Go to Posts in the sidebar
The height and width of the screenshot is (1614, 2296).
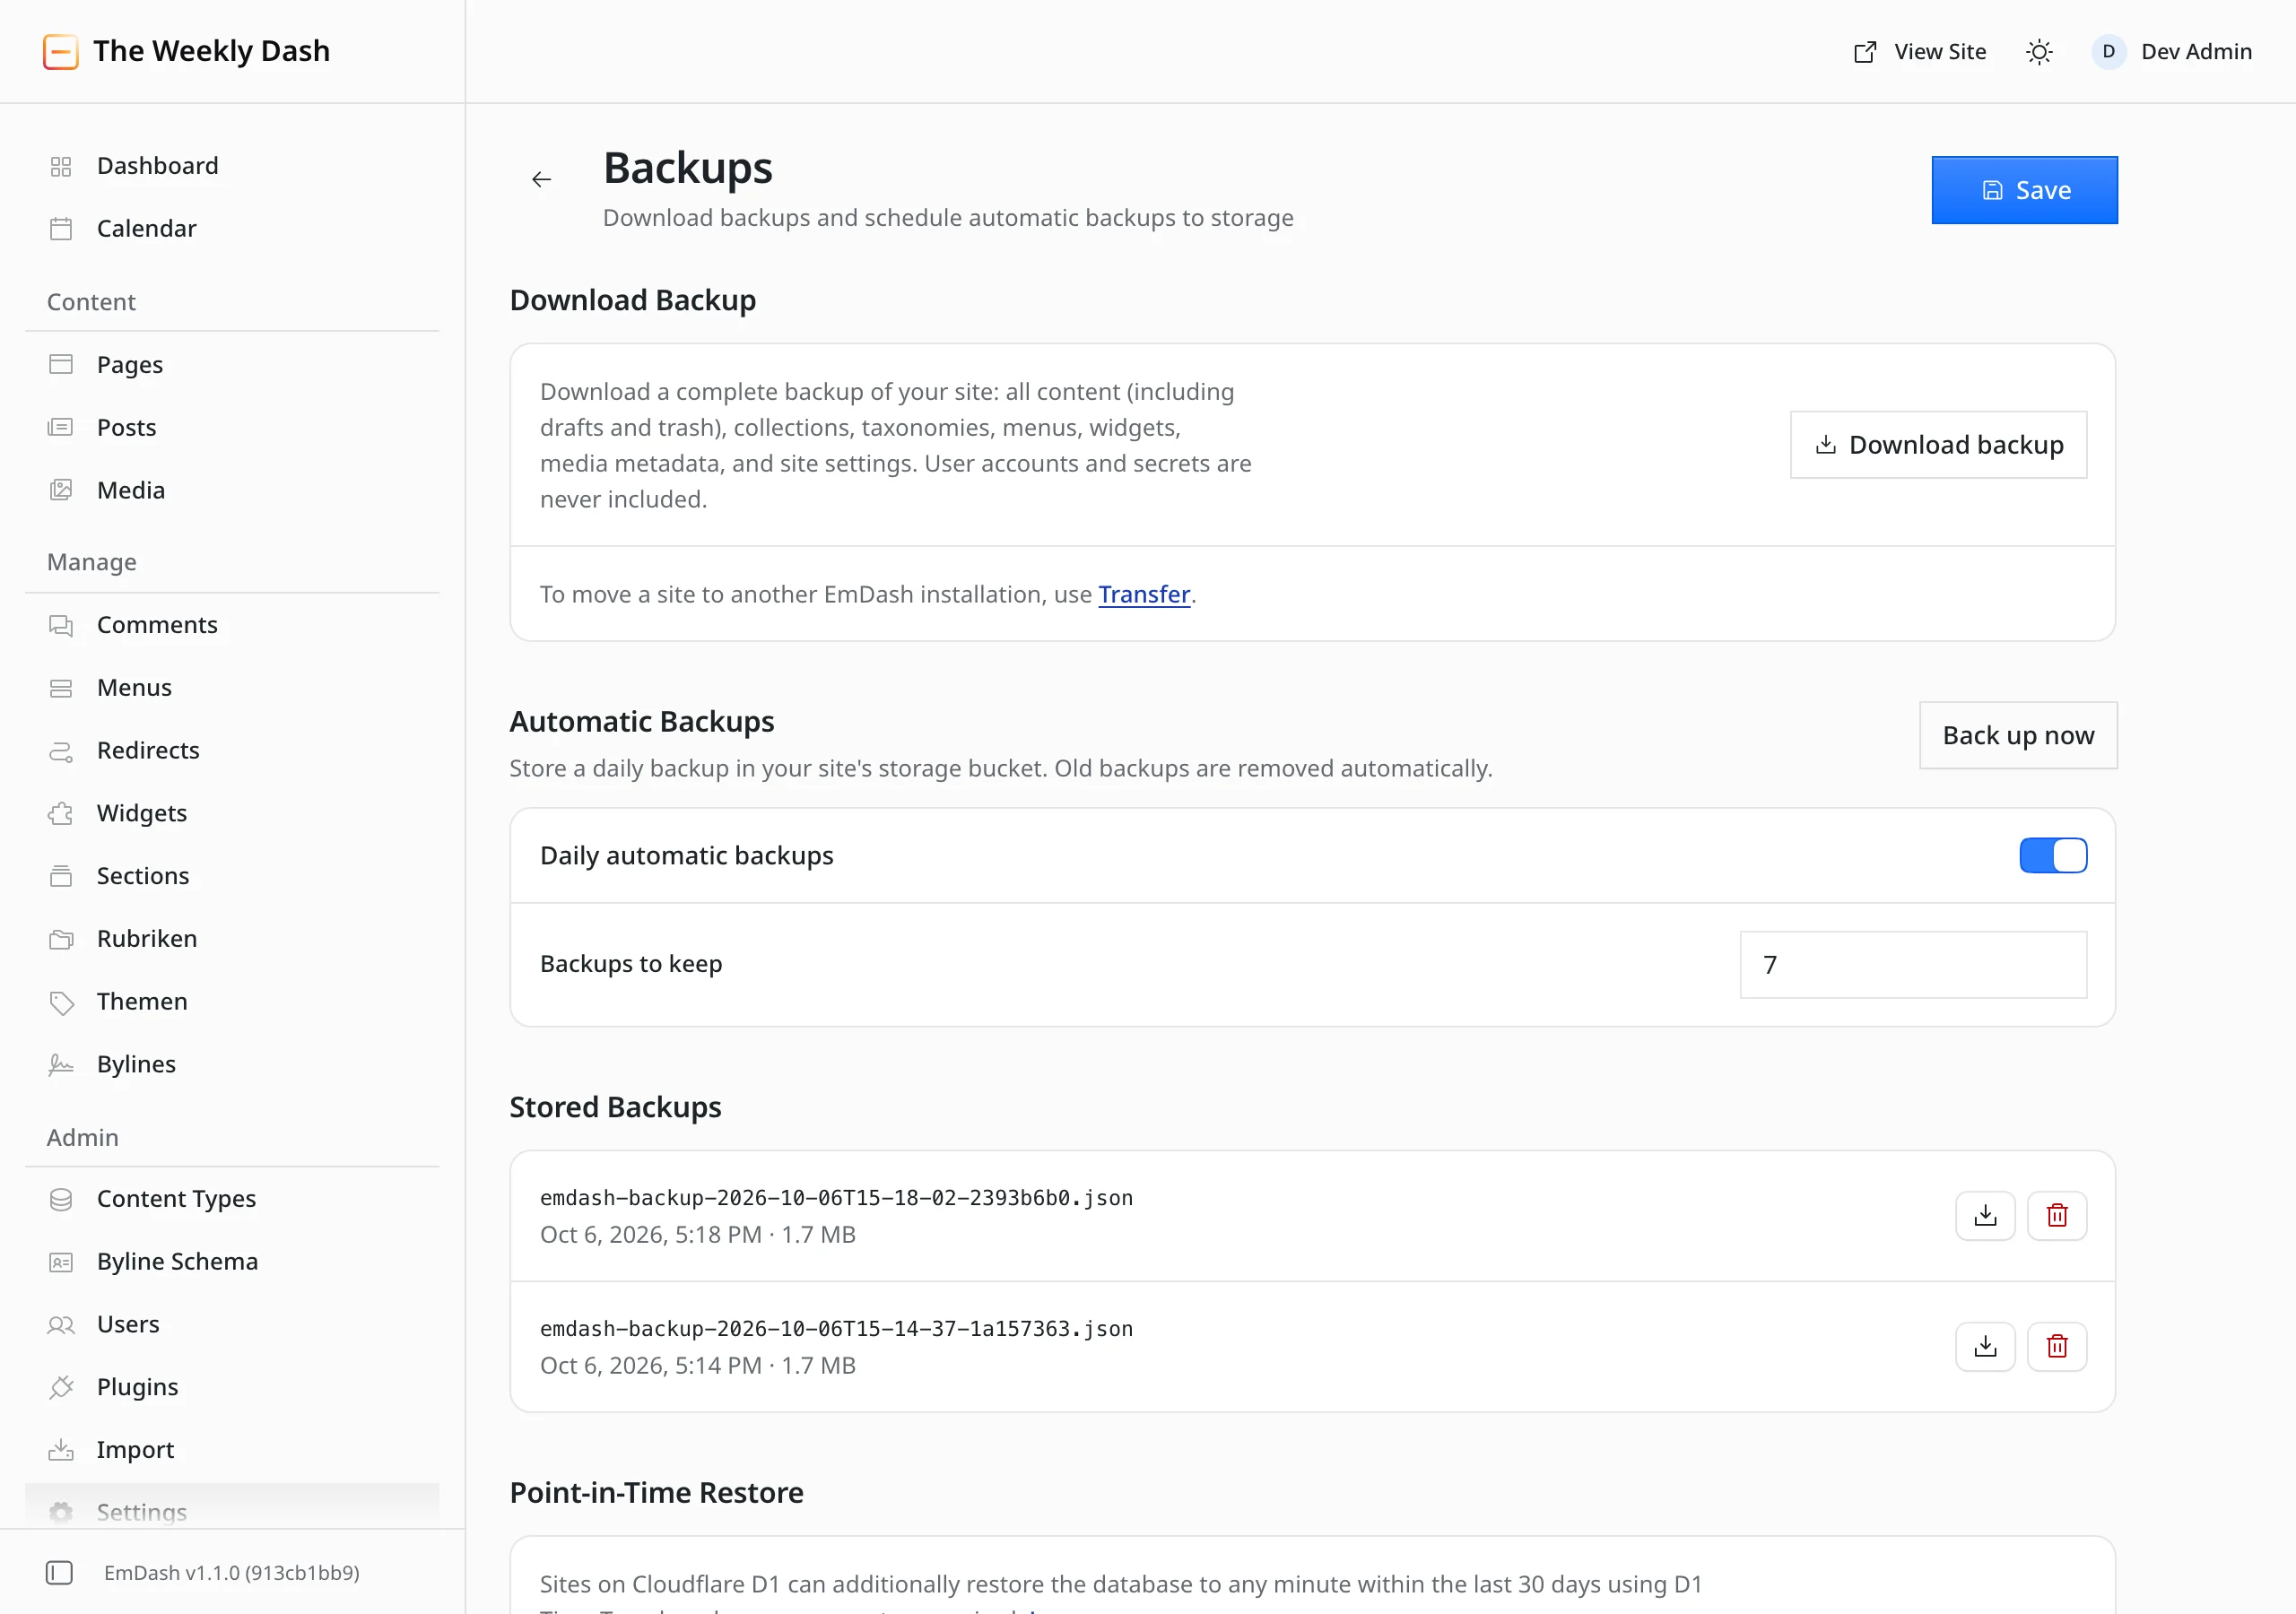point(232,428)
